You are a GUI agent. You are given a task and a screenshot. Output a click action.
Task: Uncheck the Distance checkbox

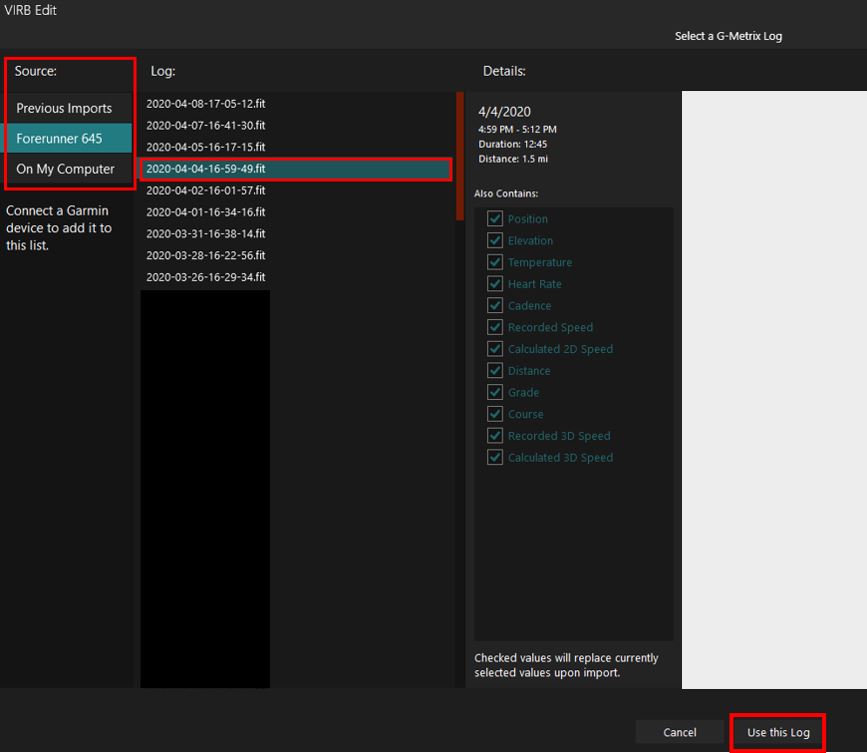pos(495,370)
